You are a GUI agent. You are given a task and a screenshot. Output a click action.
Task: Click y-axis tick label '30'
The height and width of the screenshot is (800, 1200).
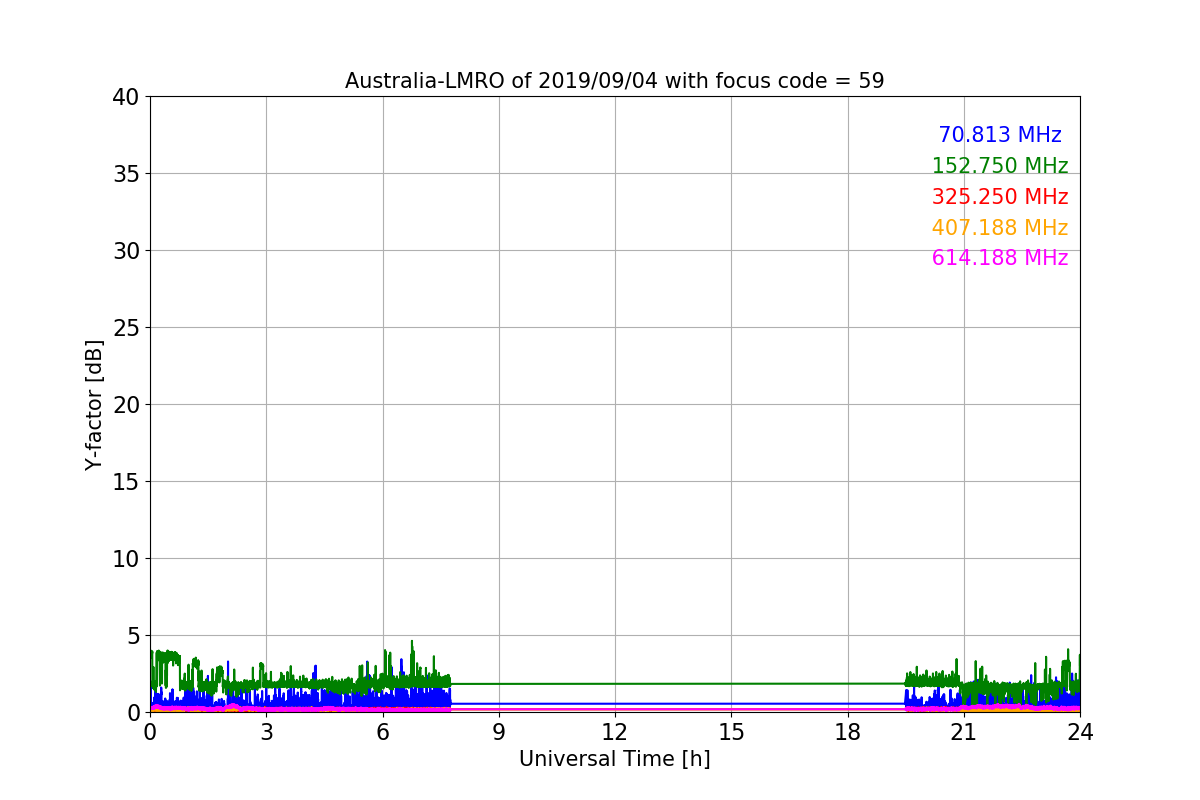pyautogui.click(x=126, y=251)
